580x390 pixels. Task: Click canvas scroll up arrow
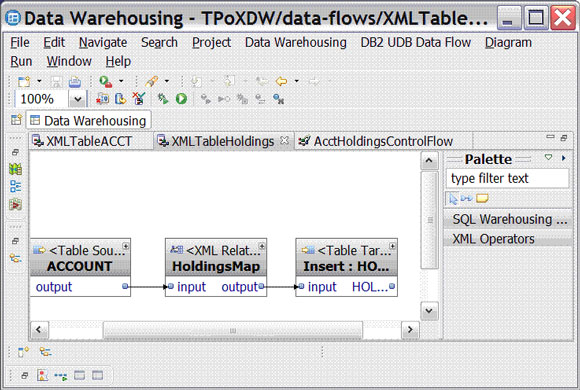pyautogui.click(x=429, y=160)
